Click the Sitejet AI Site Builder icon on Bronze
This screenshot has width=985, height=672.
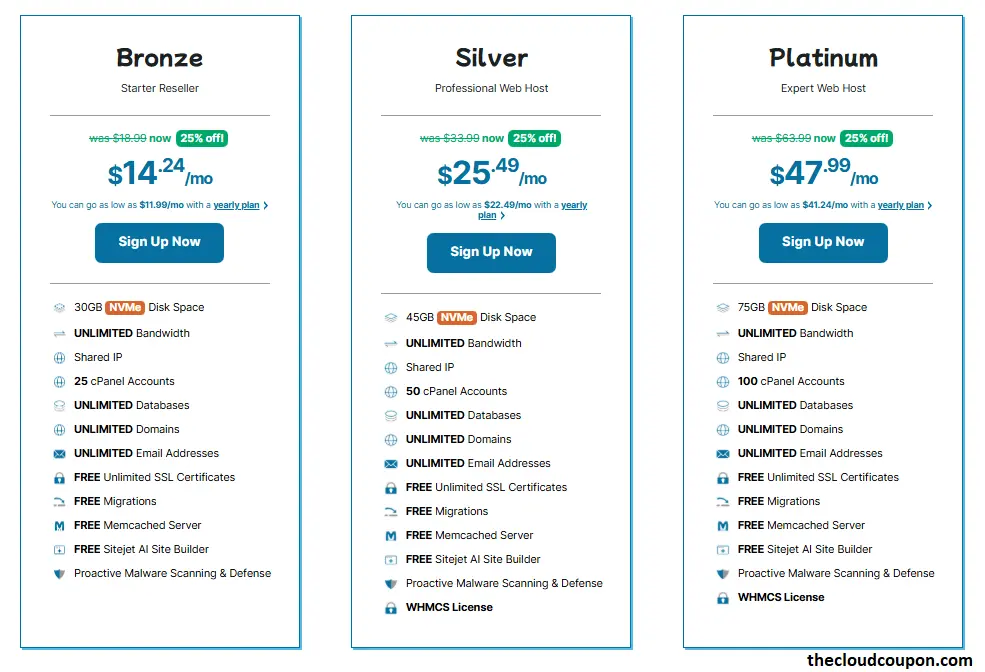[59, 549]
